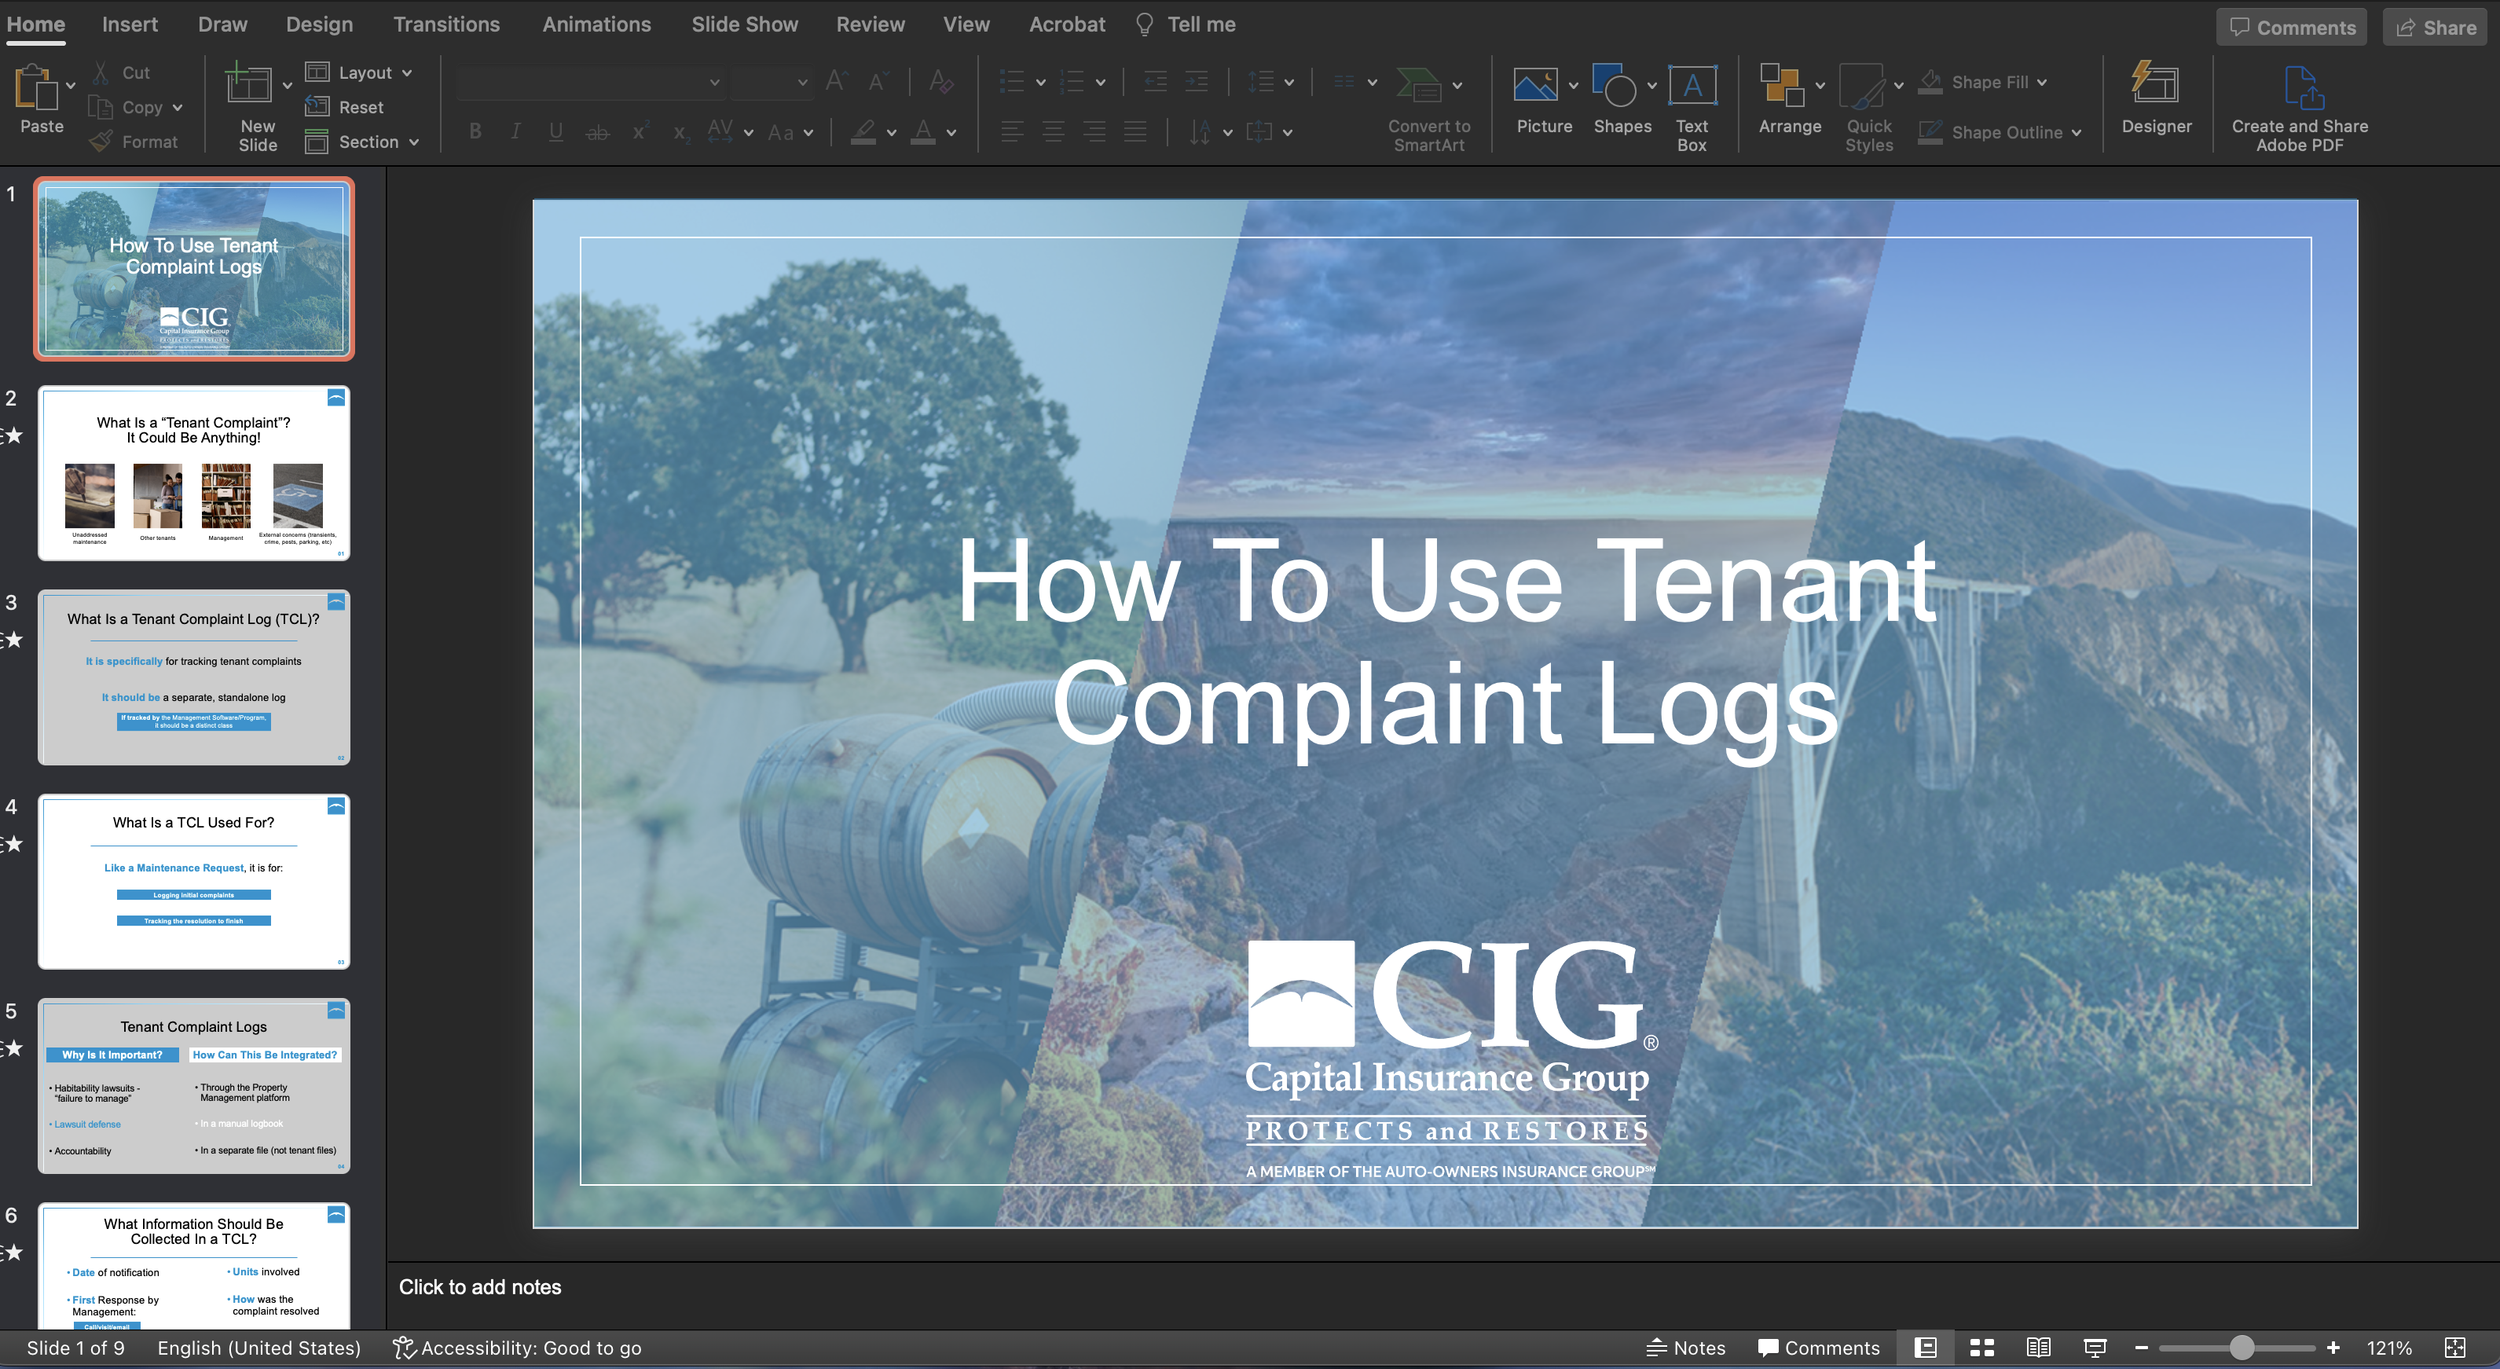Viewport: 2500px width, 1369px height.
Task: Fit slide to current window
Action: (2455, 1348)
